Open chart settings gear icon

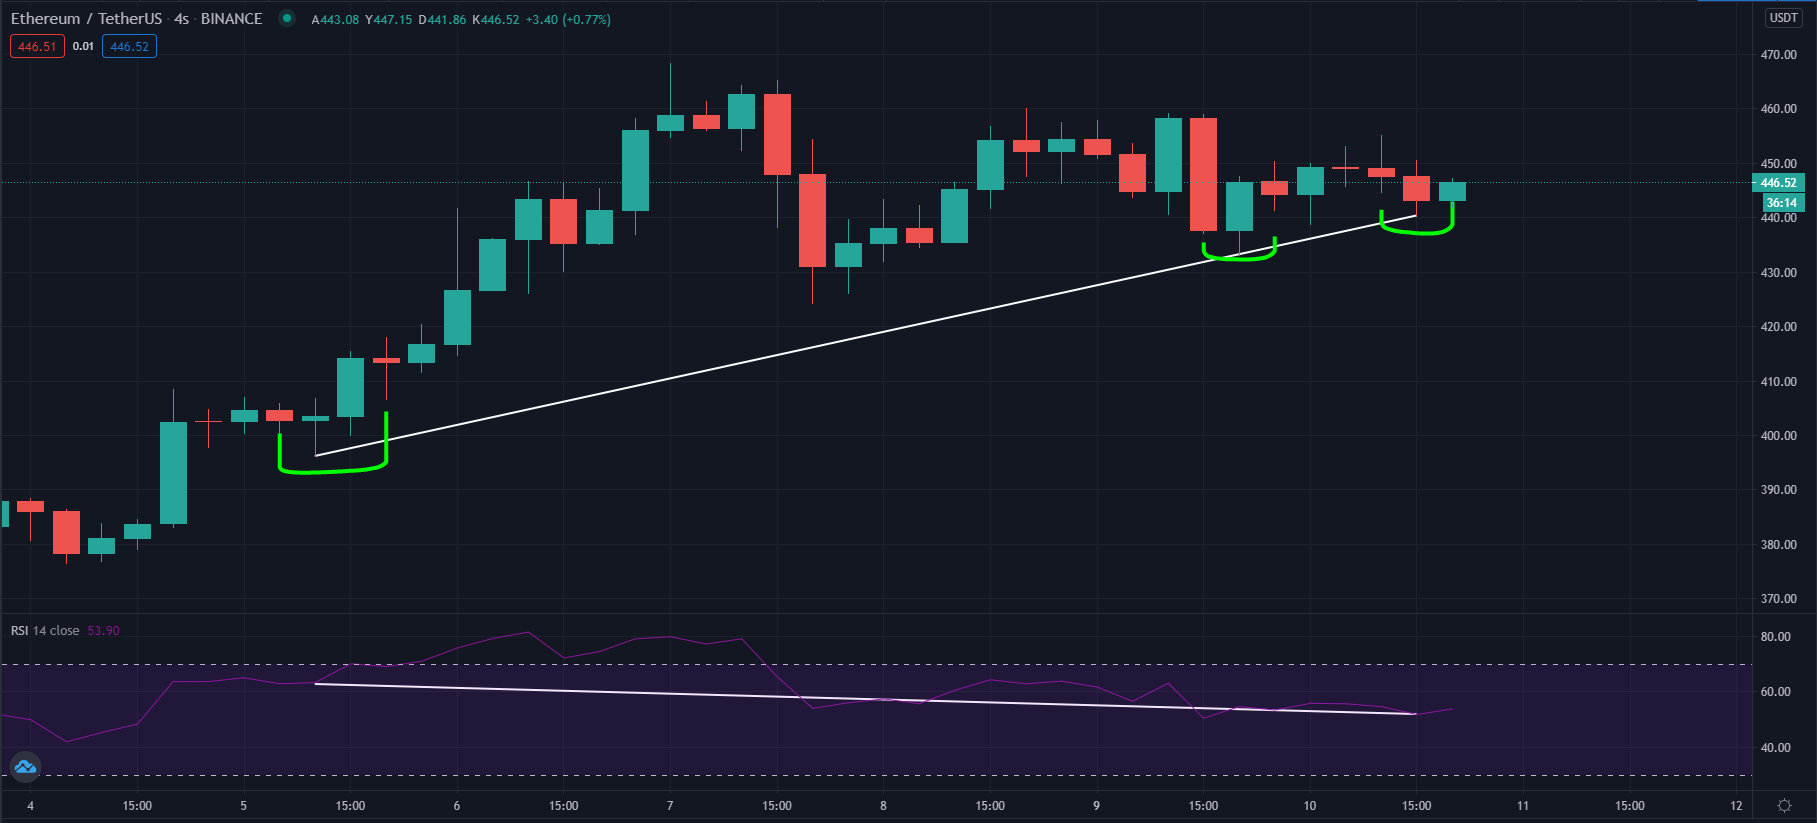pyautogui.click(x=1784, y=805)
